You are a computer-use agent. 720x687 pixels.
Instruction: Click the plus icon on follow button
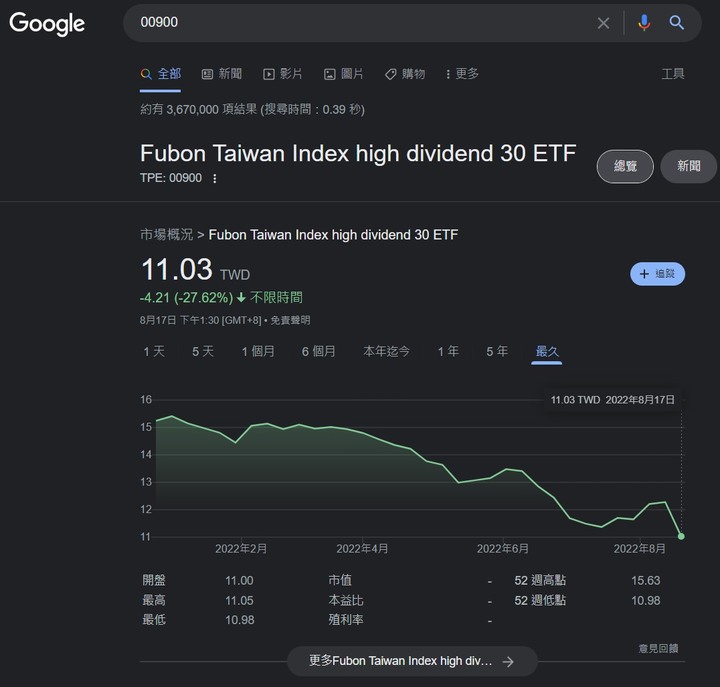coord(645,274)
